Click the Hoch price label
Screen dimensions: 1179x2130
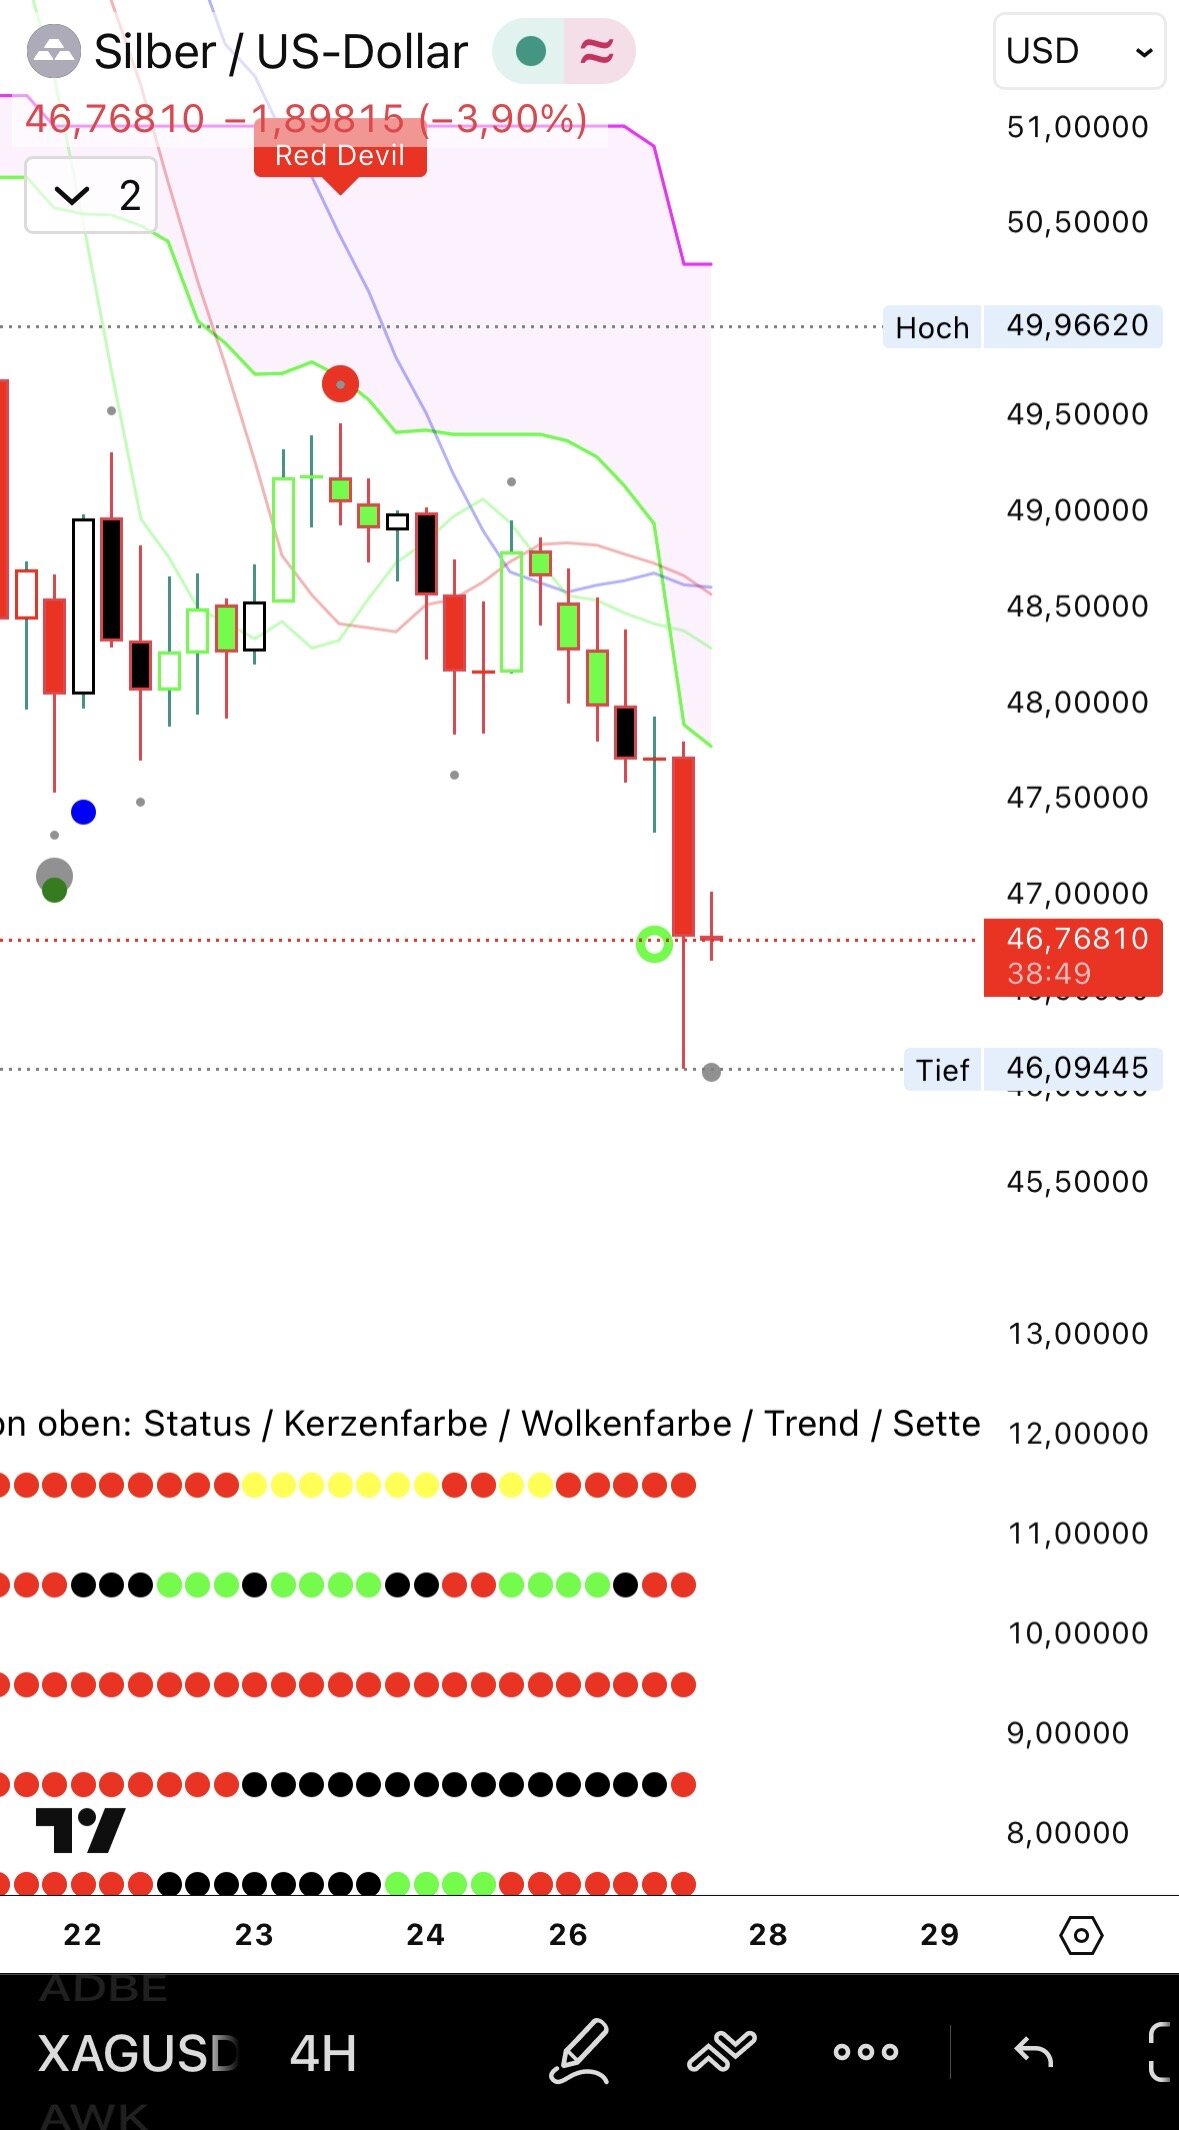(x=932, y=327)
